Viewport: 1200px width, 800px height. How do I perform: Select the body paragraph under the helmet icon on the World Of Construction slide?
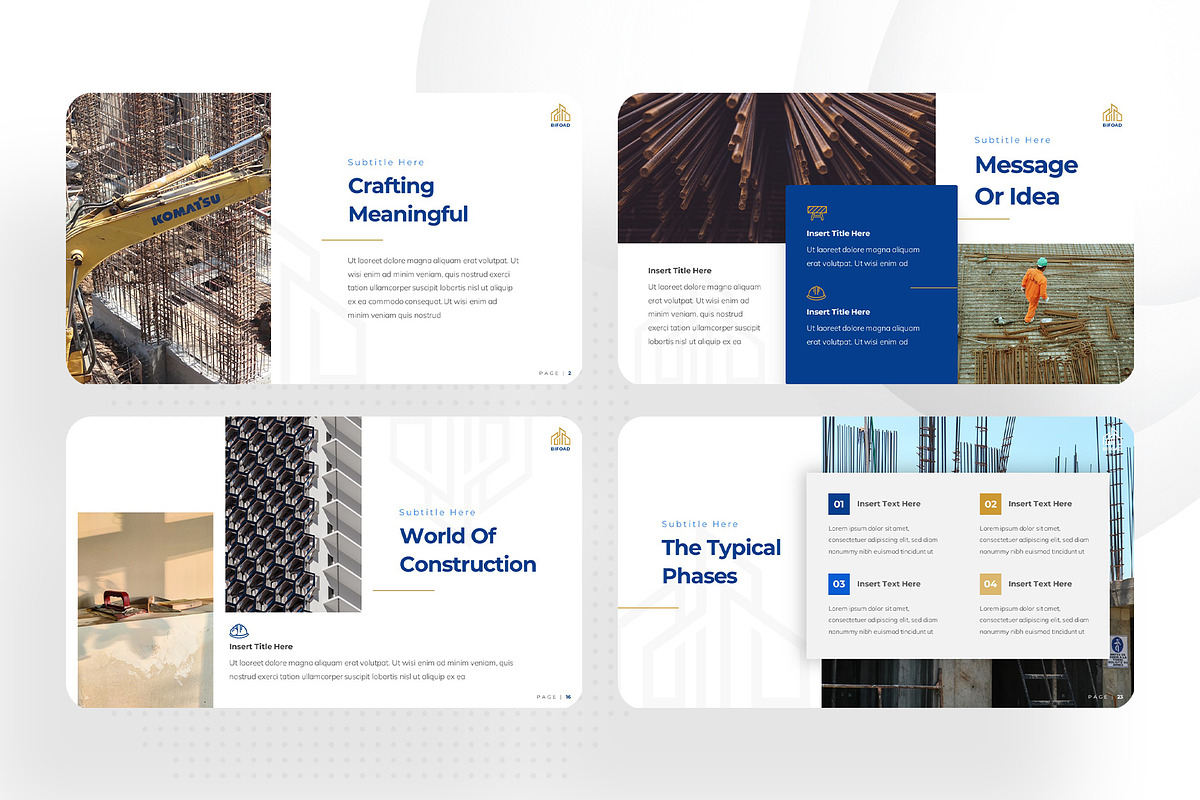(x=371, y=670)
